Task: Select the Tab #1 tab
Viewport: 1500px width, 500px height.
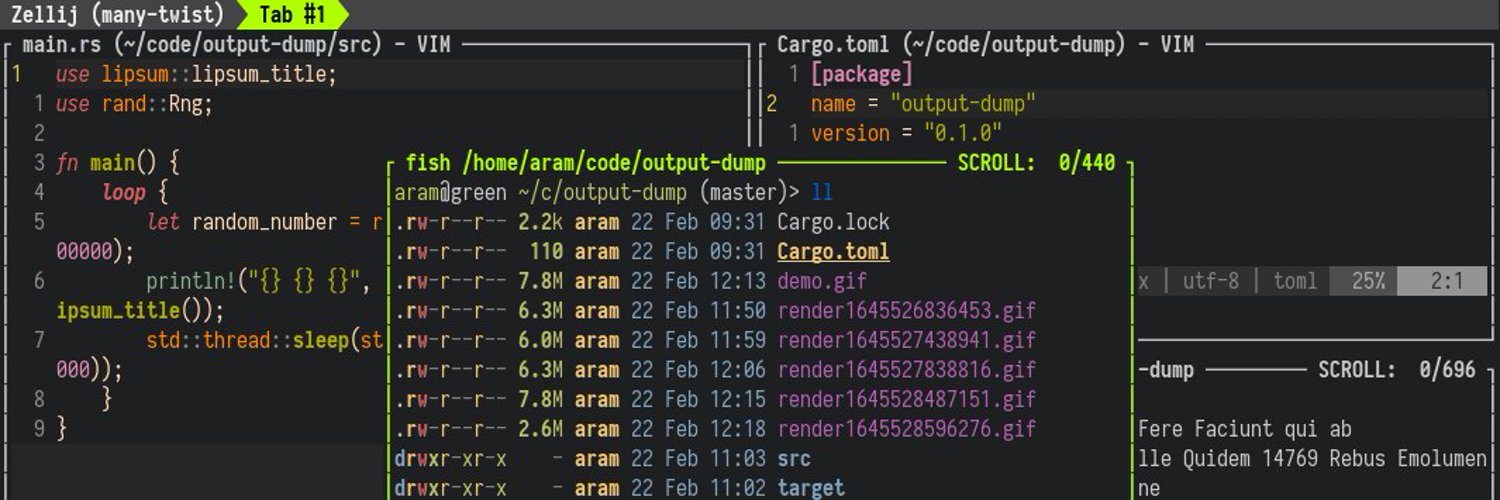Action: [x=292, y=14]
